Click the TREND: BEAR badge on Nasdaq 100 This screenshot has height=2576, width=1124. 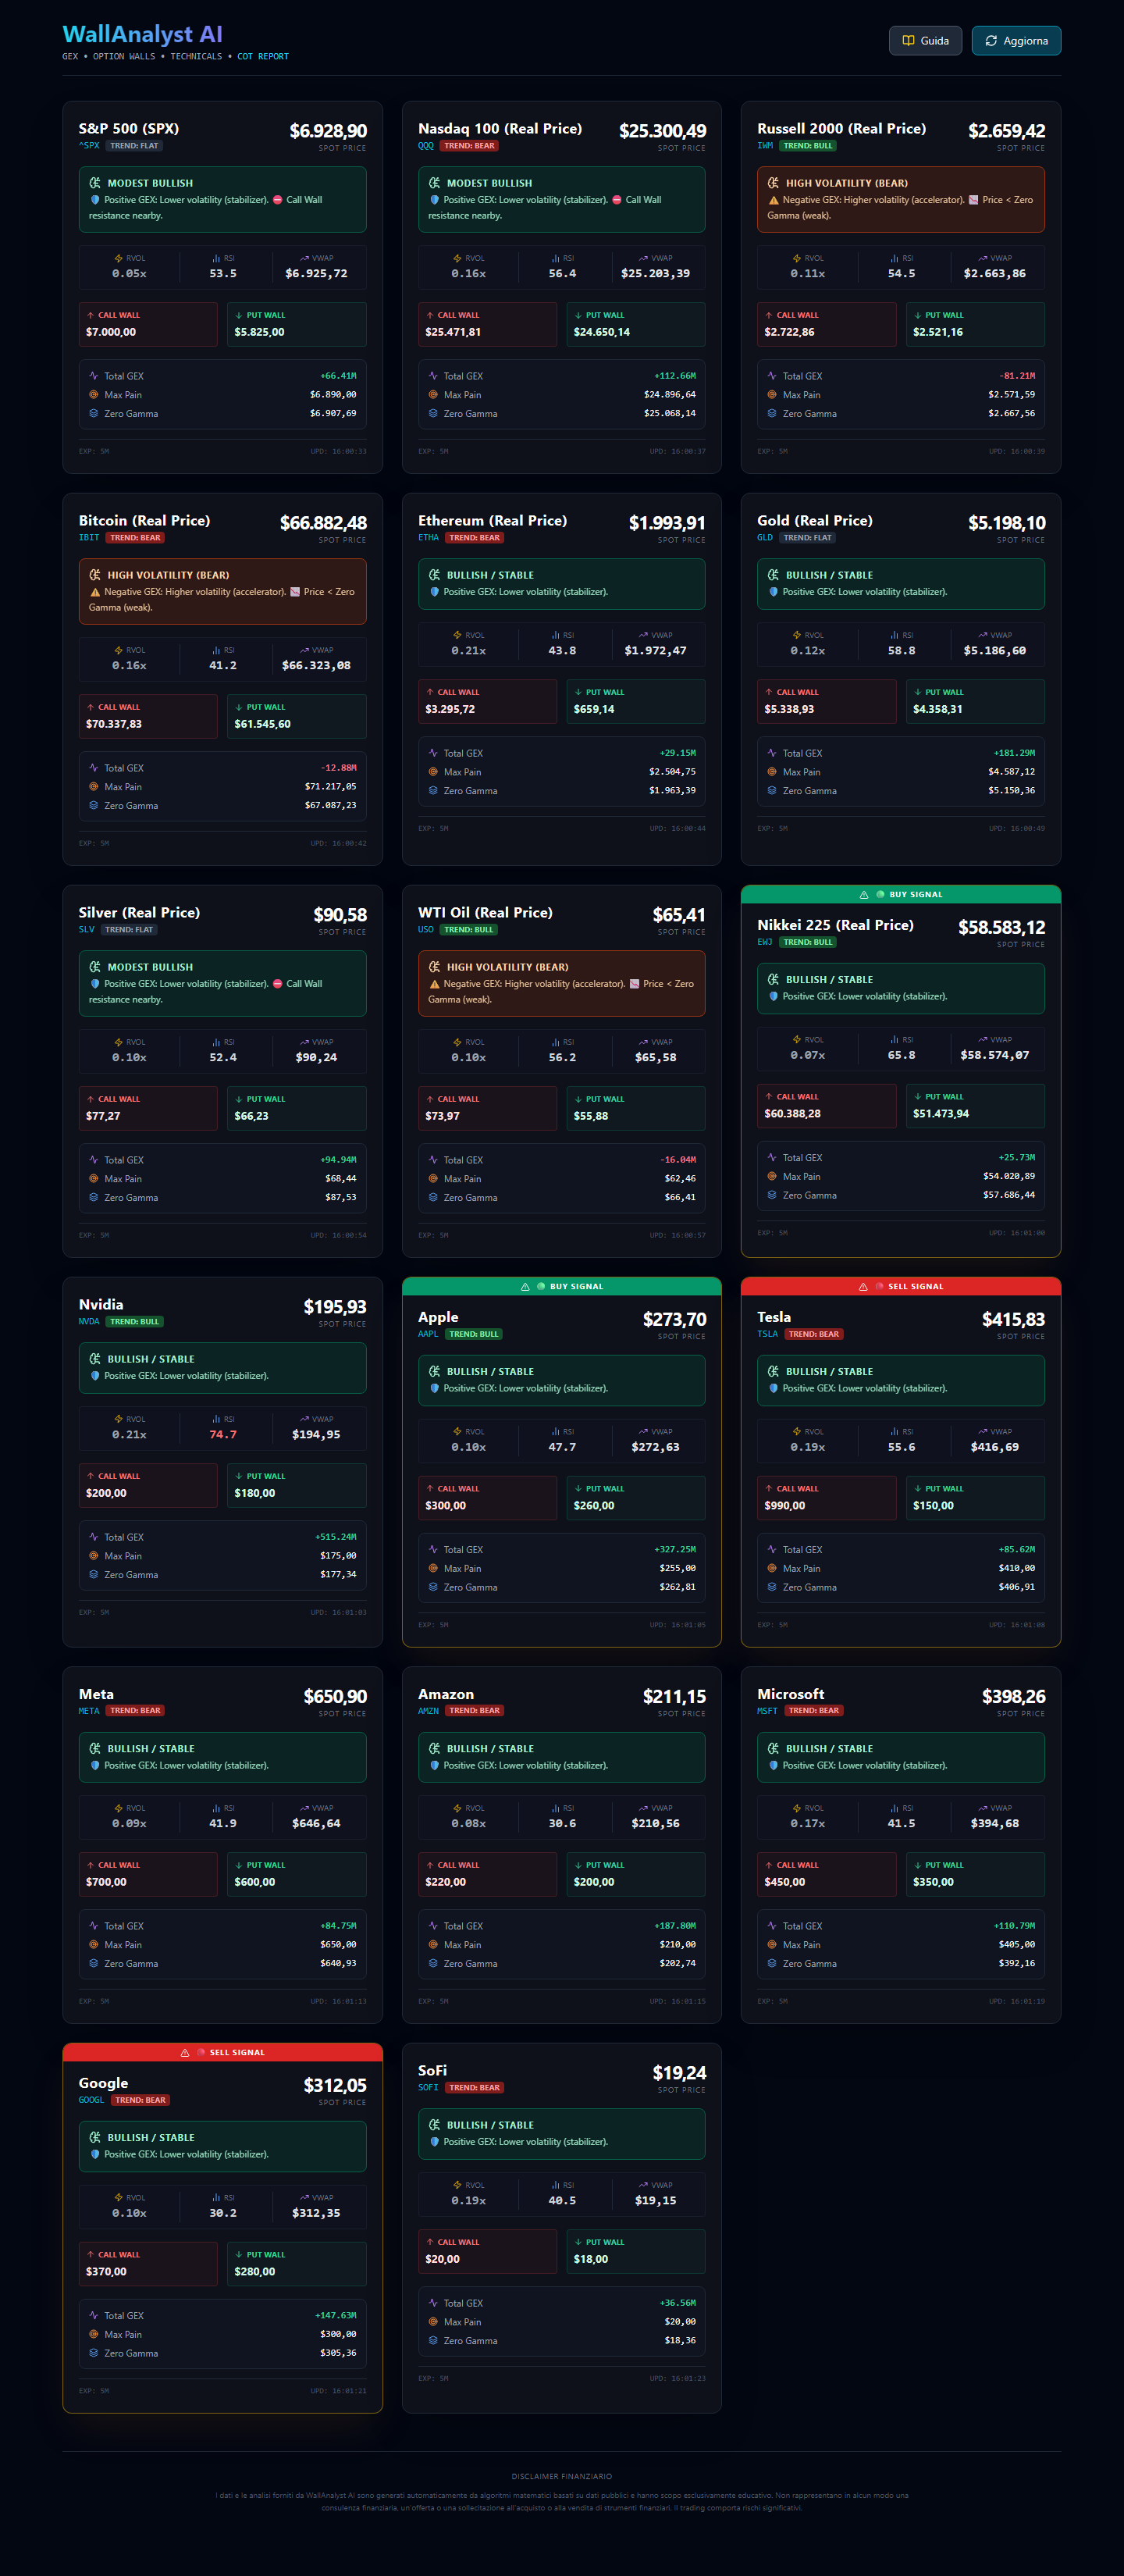[x=469, y=146]
